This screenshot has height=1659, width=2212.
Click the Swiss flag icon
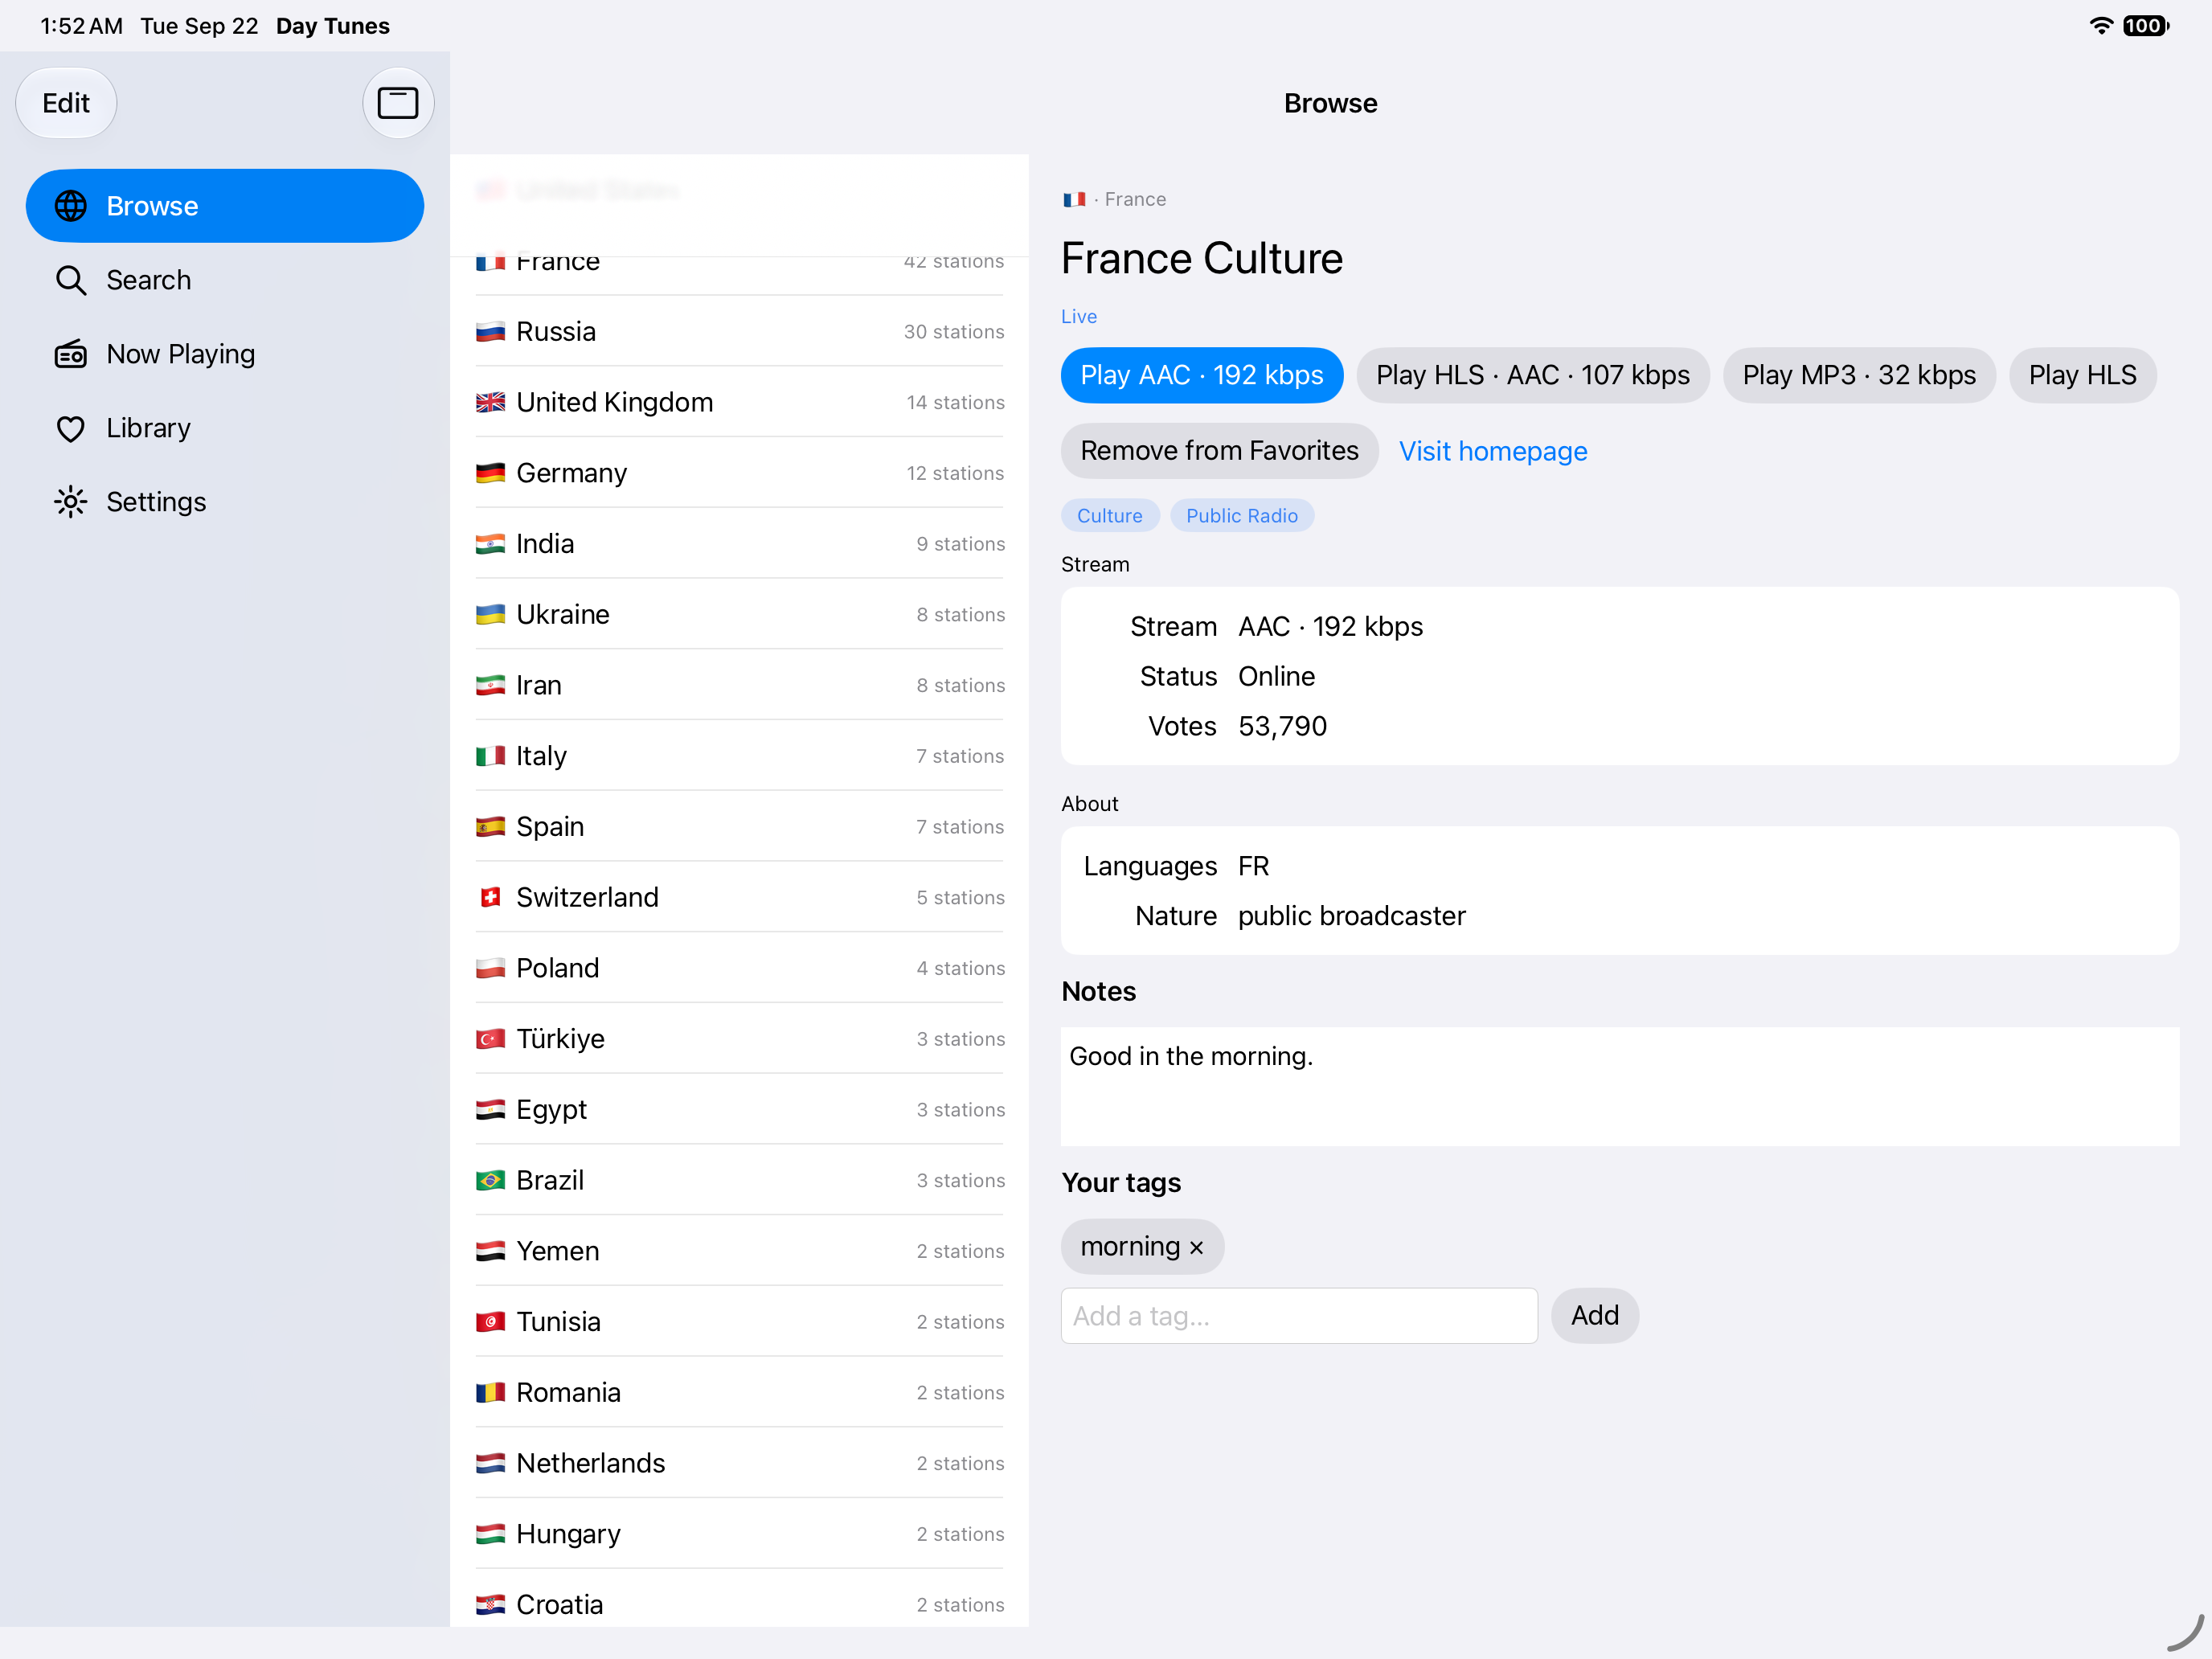click(x=490, y=898)
